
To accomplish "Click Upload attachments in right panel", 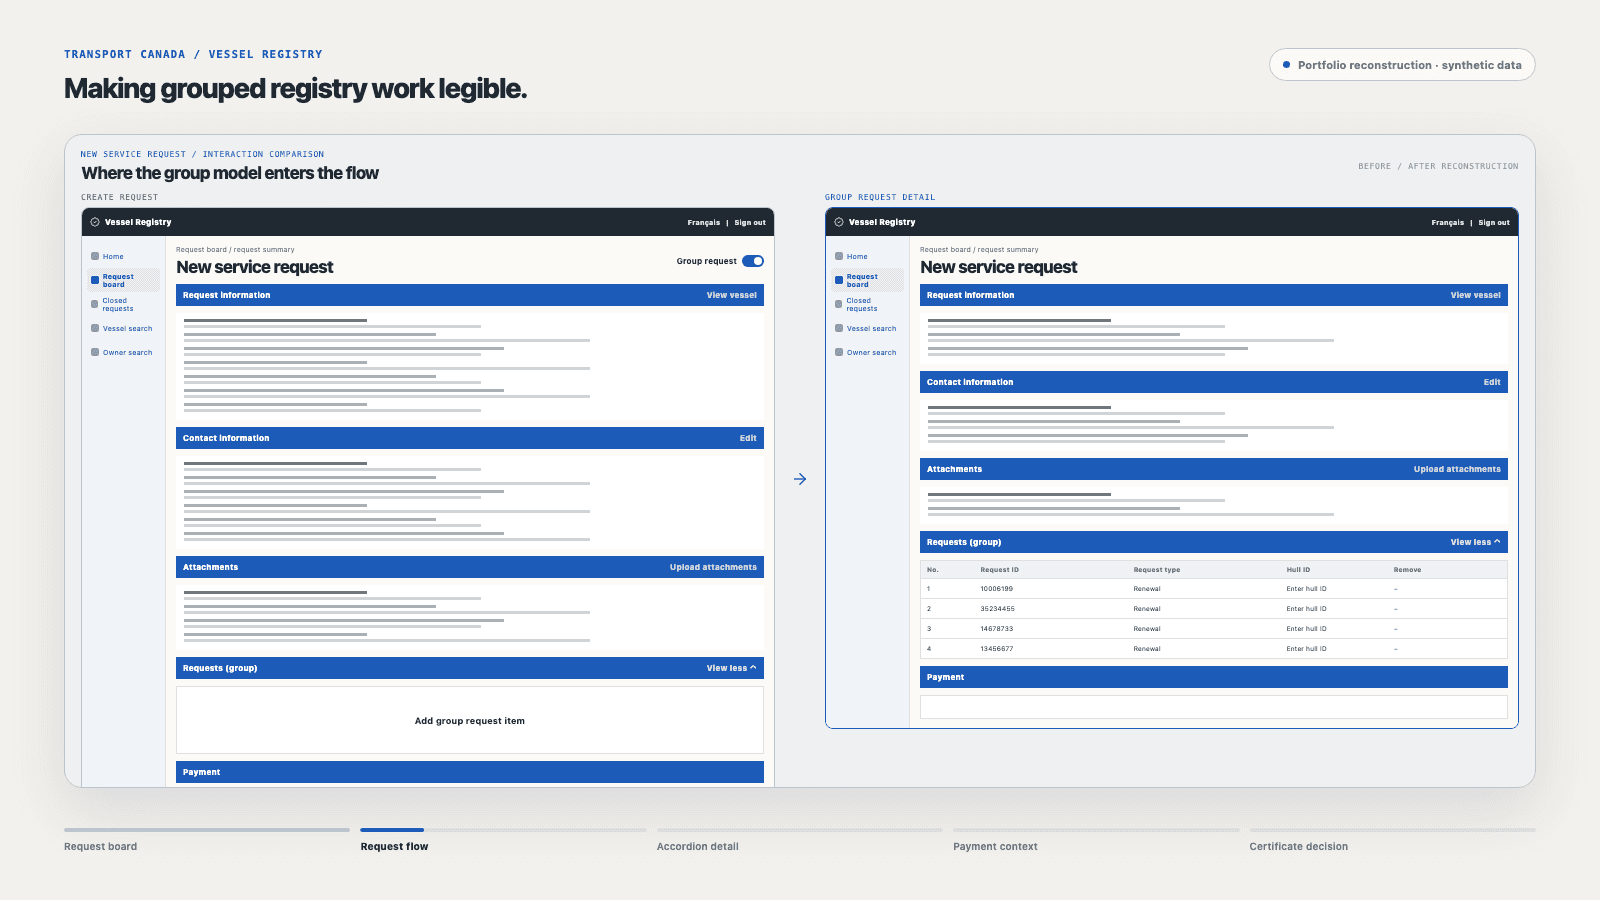I will (1457, 469).
